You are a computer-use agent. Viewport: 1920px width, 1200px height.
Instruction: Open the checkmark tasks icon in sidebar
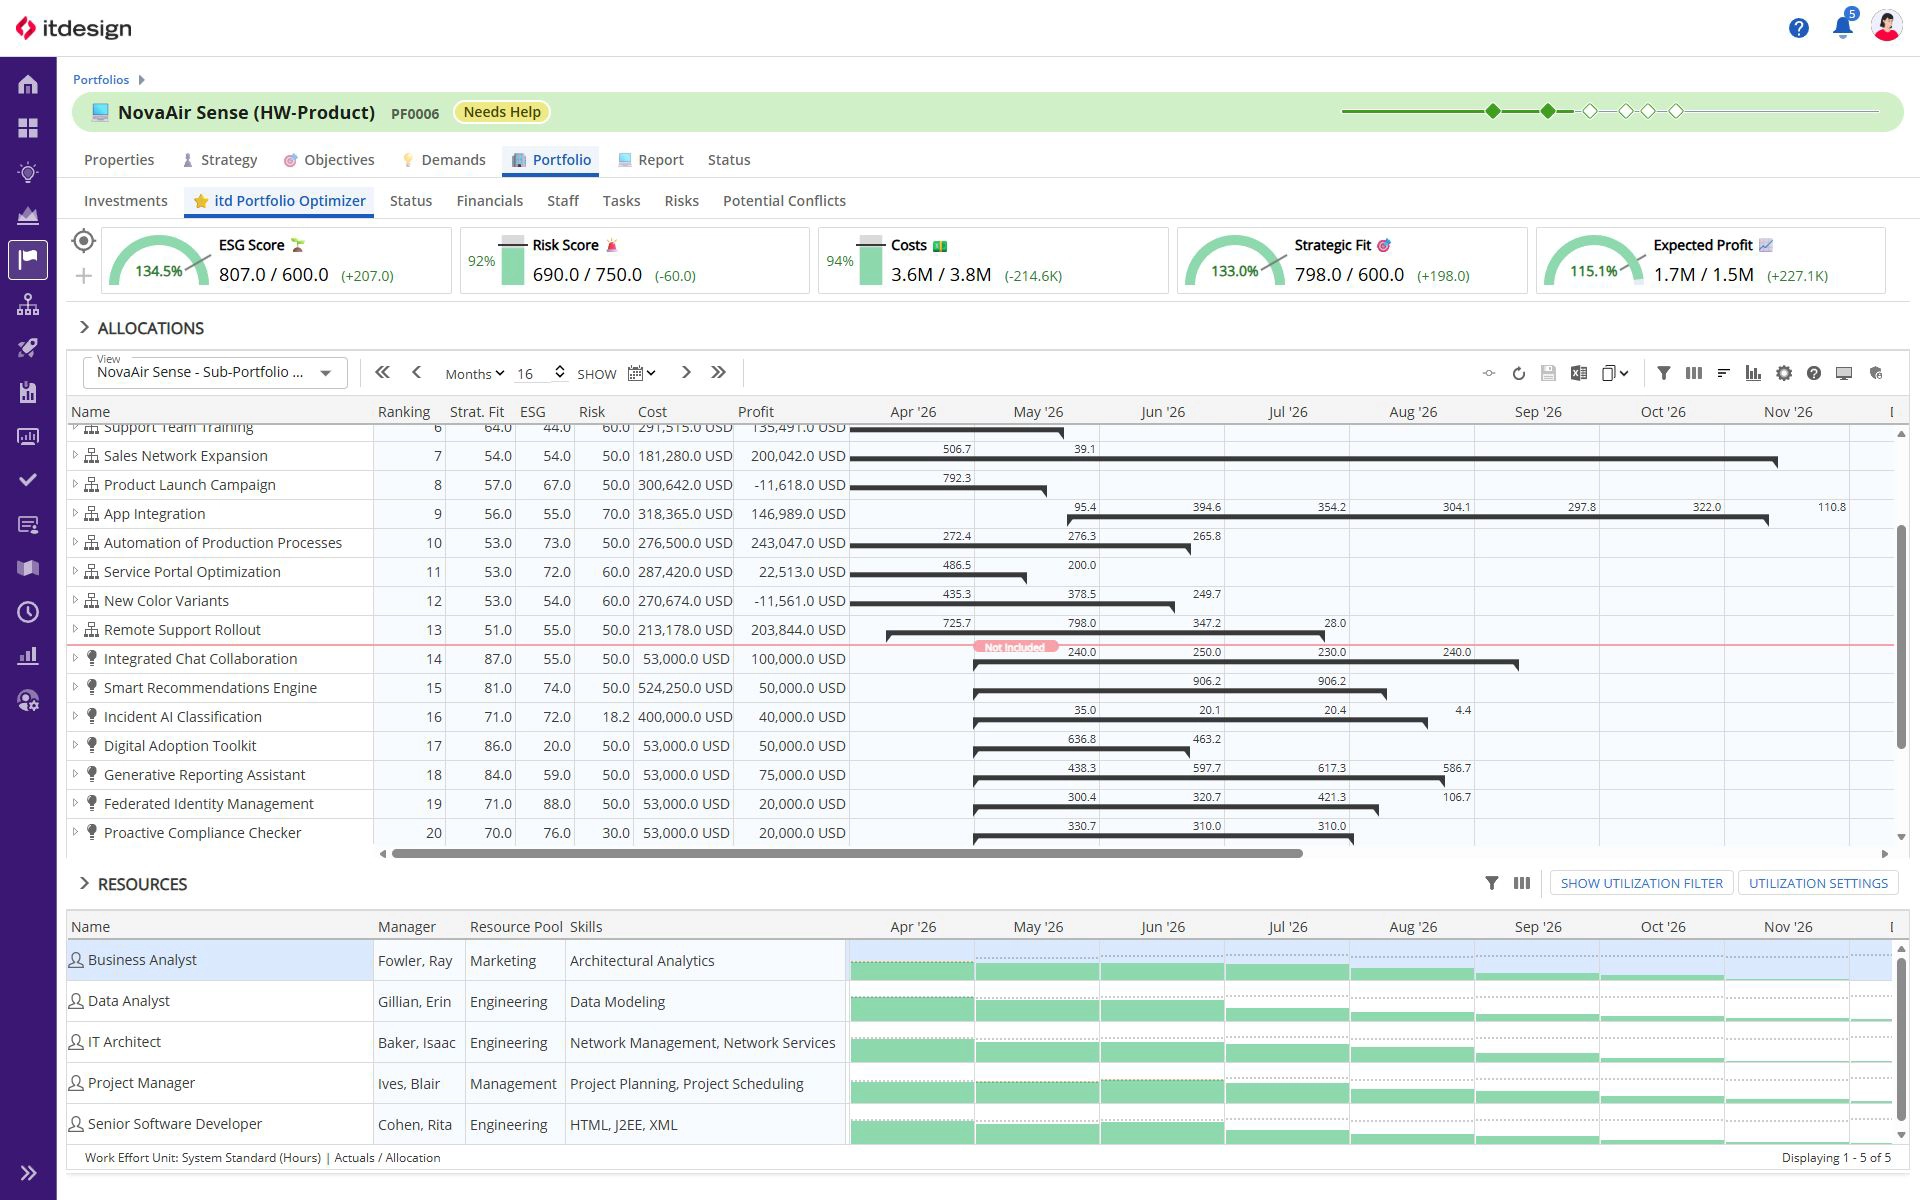tap(28, 480)
